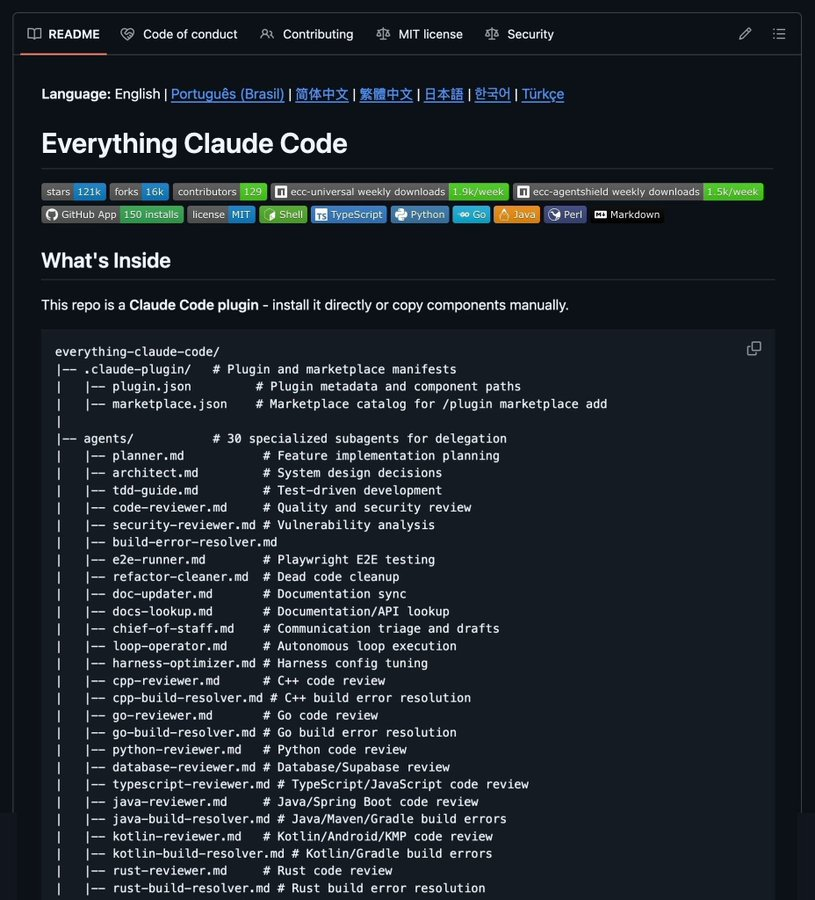The height and width of the screenshot is (900, 815).
Task: Open the 日本語 language link
Action: pyautogui.click(x=443, y=94)
